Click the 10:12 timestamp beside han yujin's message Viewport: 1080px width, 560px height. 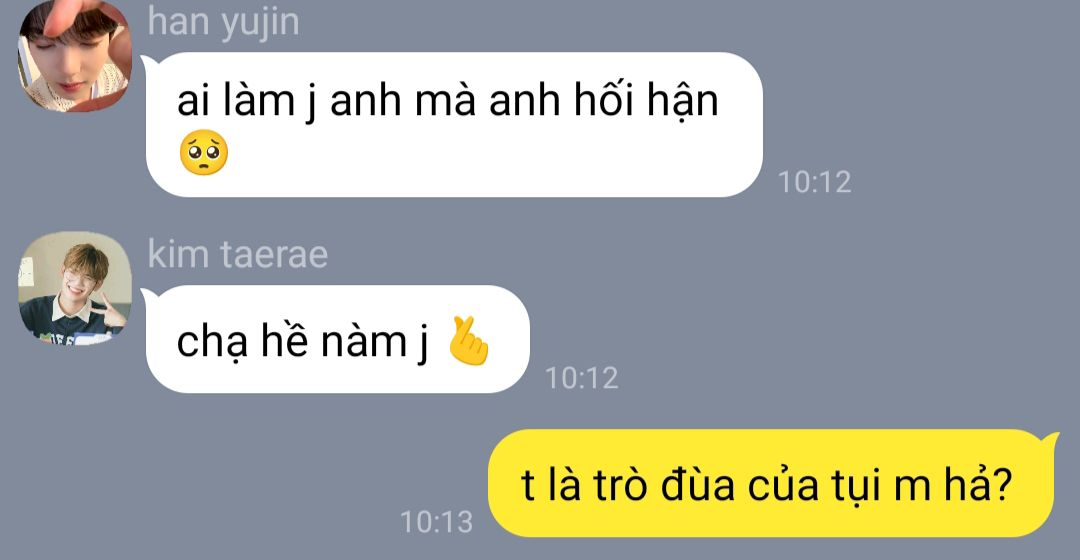pos(814,183)
